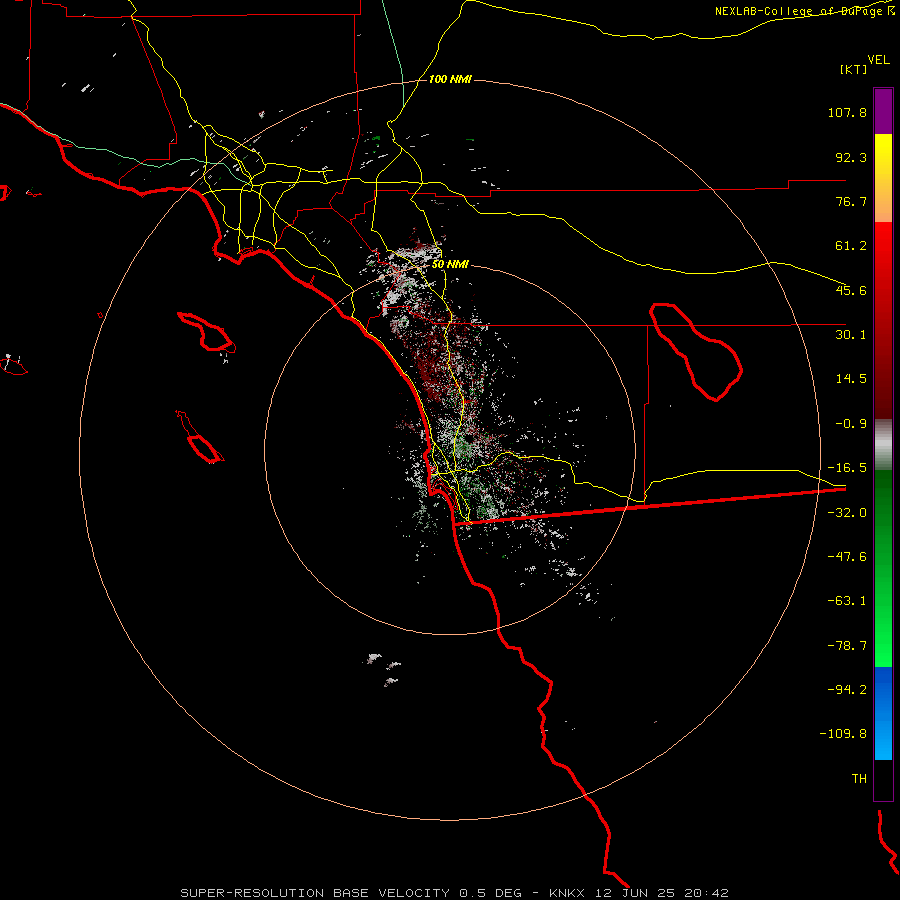Click the 100 NMI range ring label
The height and width of the screenshot is (900, 900).
click(x=450, y=79)
